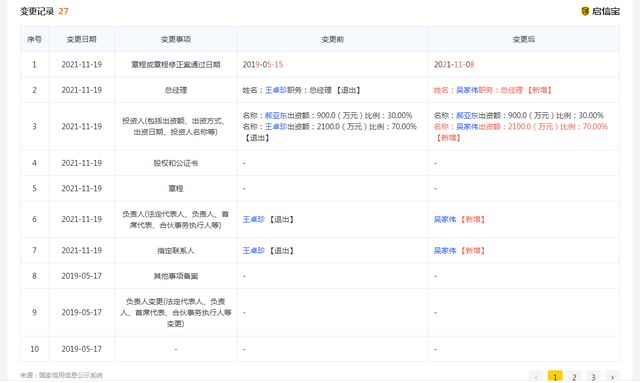The height and width of the screenshot is (383, 640).
Task: Click date 2019-05-17 in row 8
Action: tap(82, 276)
